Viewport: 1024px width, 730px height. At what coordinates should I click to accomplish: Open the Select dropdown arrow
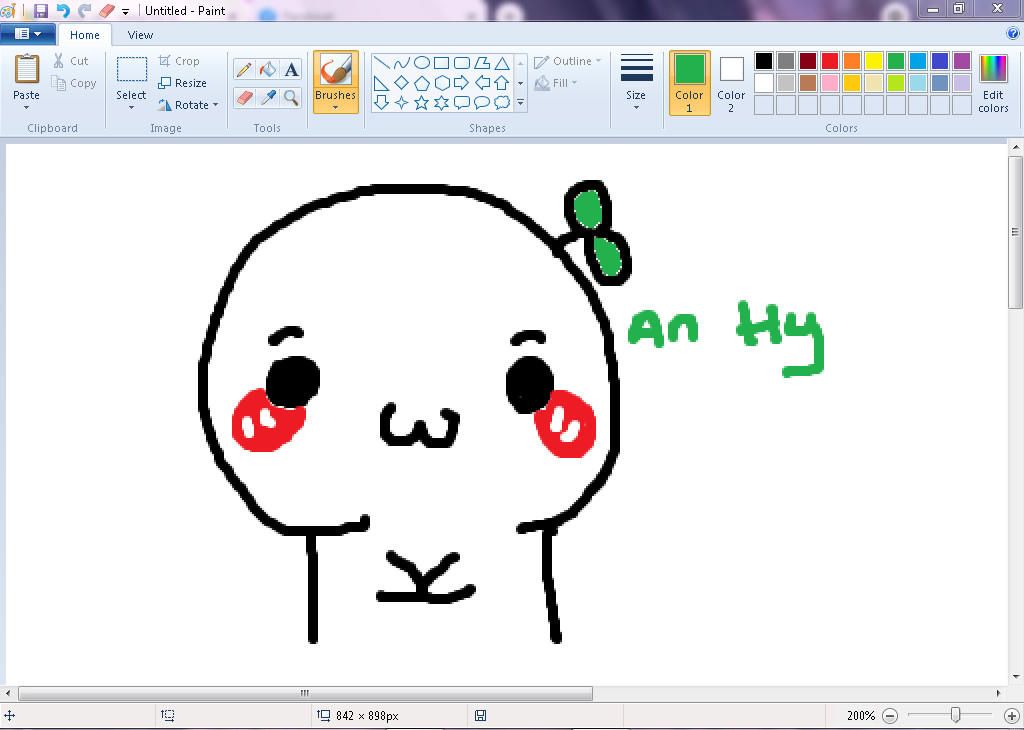131,107
